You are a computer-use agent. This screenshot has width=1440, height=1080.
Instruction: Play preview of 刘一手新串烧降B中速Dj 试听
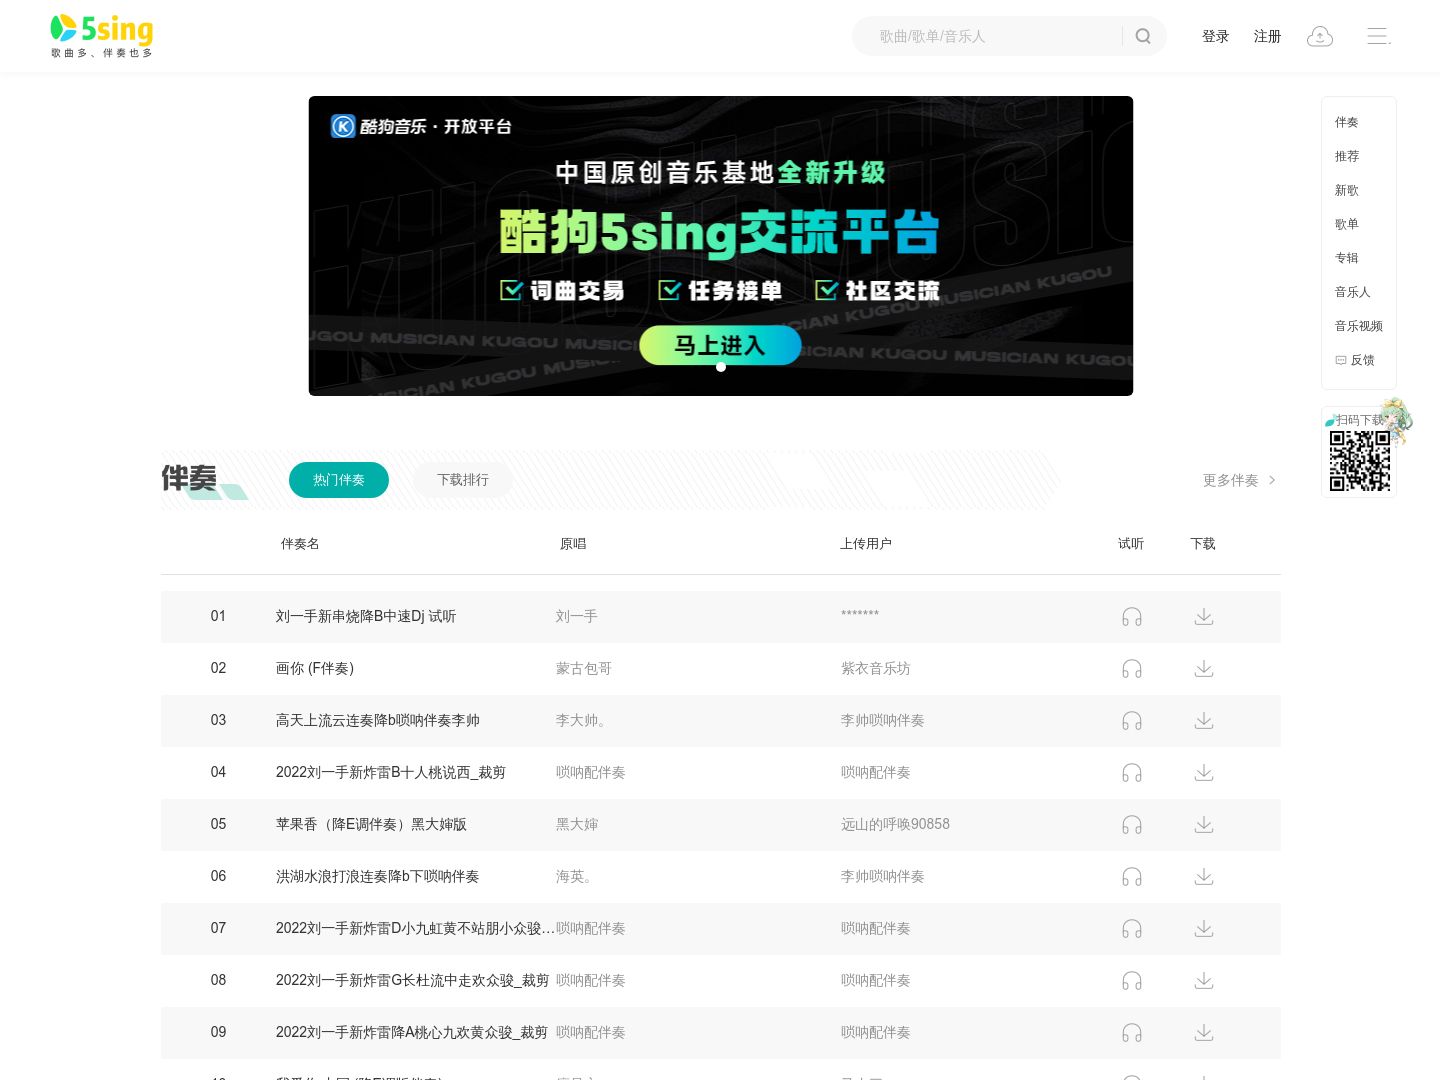coord(1132,617)
